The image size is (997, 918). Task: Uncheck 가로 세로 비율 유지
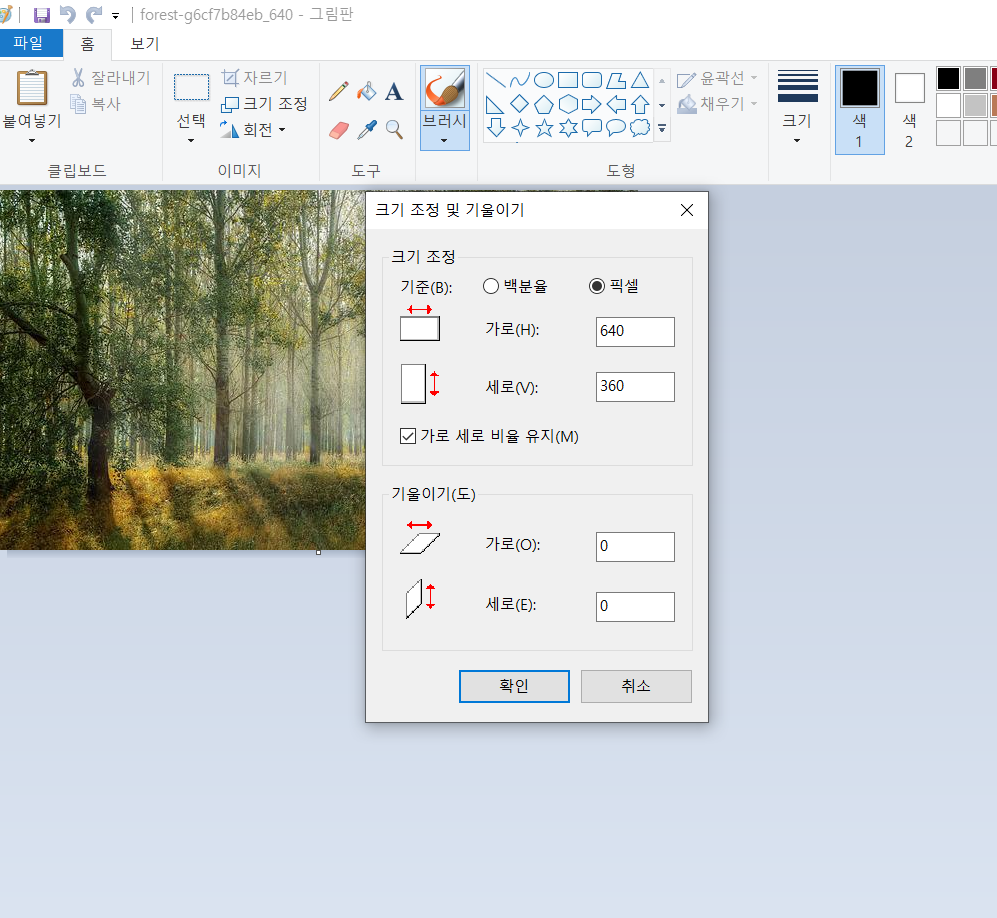[x=408, y=435]
